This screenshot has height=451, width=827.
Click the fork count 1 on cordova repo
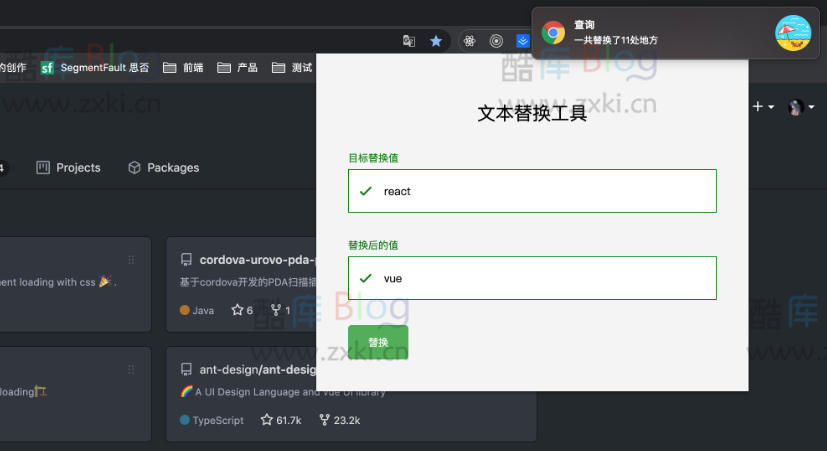point(281,310)
